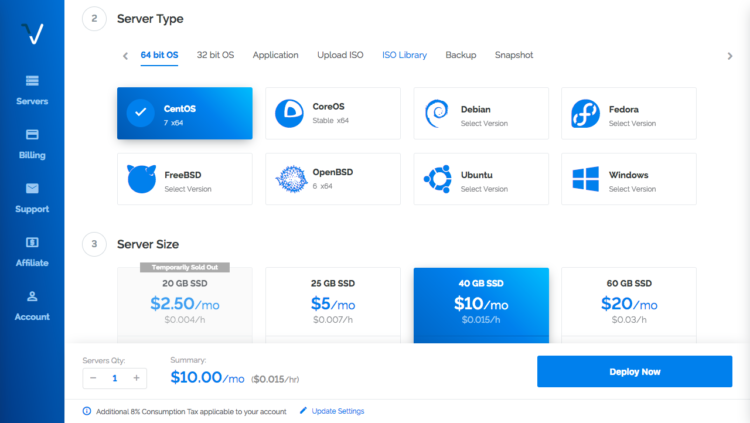The width and height of the screenshot is (750, 423).
Task: Choose the Debian Select Version card
Action: click(x=481, y=113)
